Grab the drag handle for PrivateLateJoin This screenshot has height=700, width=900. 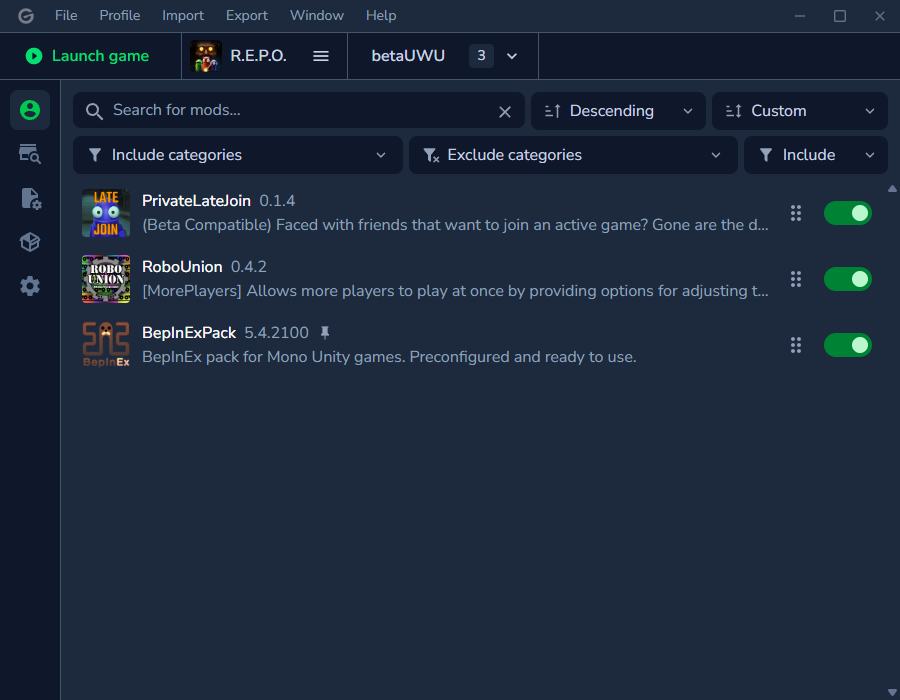(x=796, y=213)
